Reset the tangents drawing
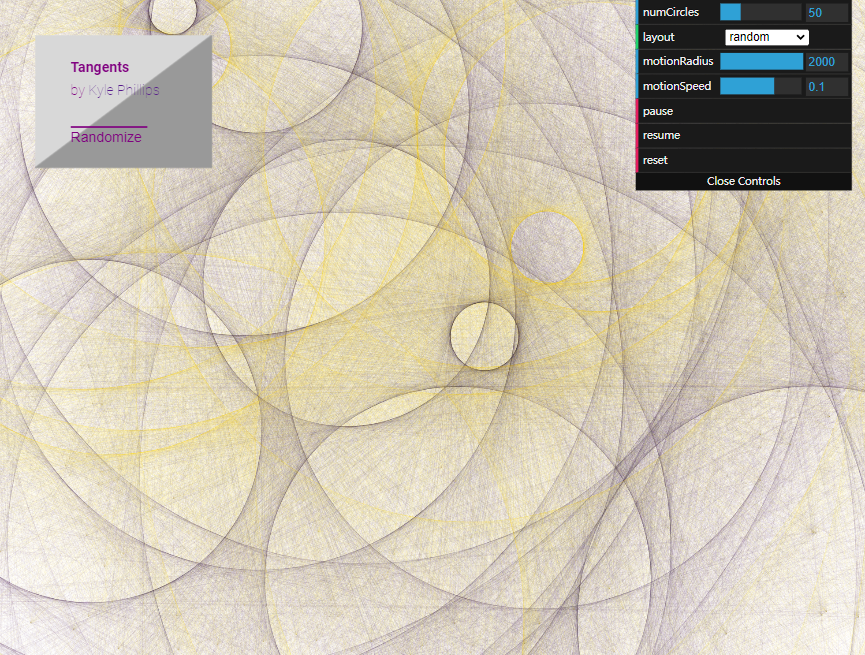Screen dimensions: 865x655 [744, 160]
